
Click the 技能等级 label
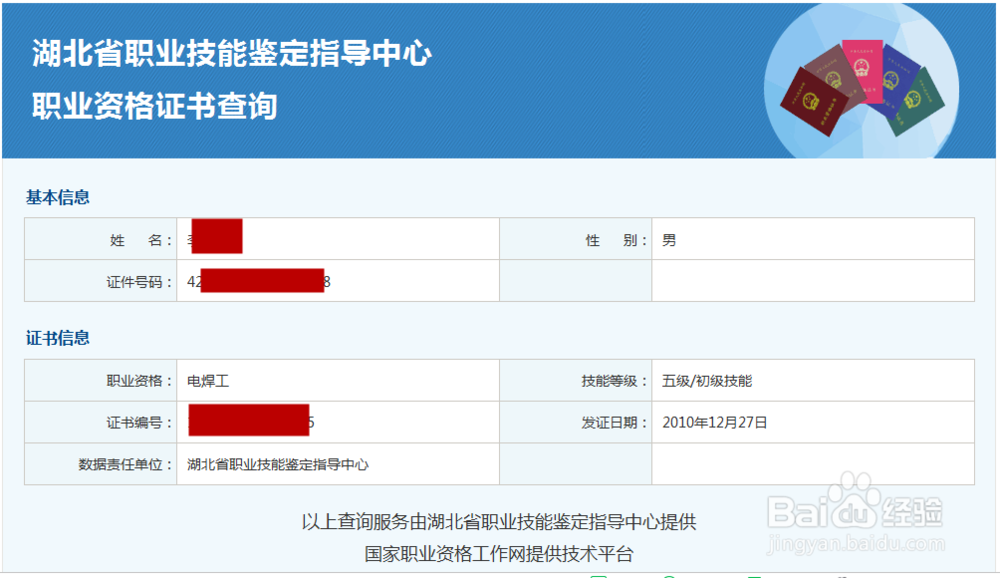615,381
